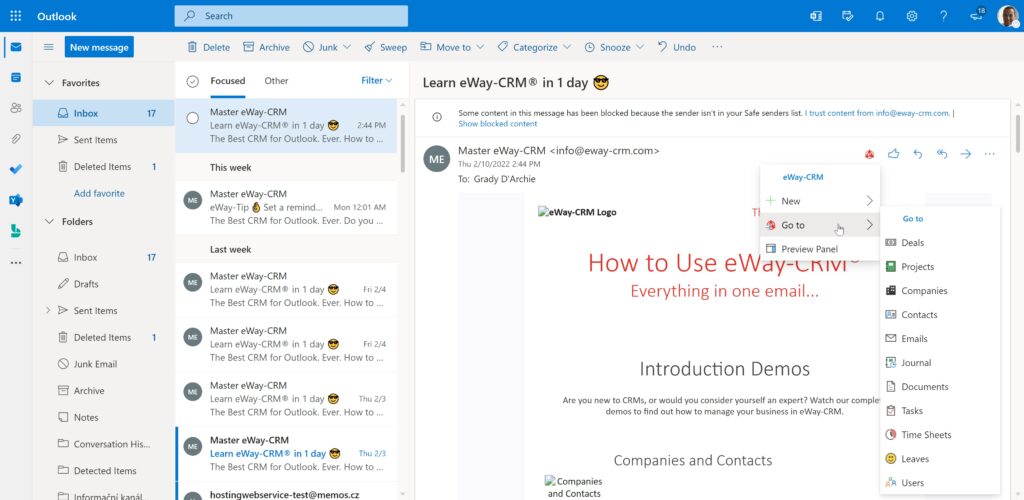This screenshot has width=1024, height=500.
Task: Go to Time Sheets
Action: coord(940,435)
